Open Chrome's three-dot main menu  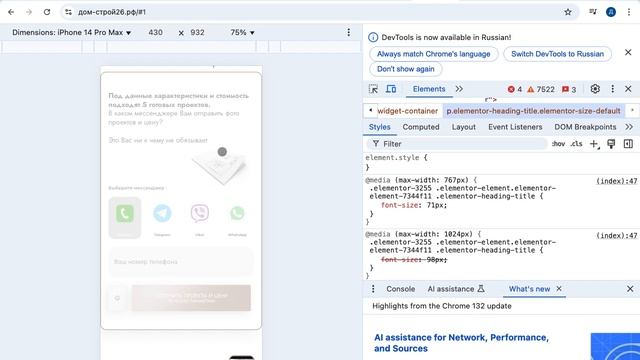click(x=629, y=12)
